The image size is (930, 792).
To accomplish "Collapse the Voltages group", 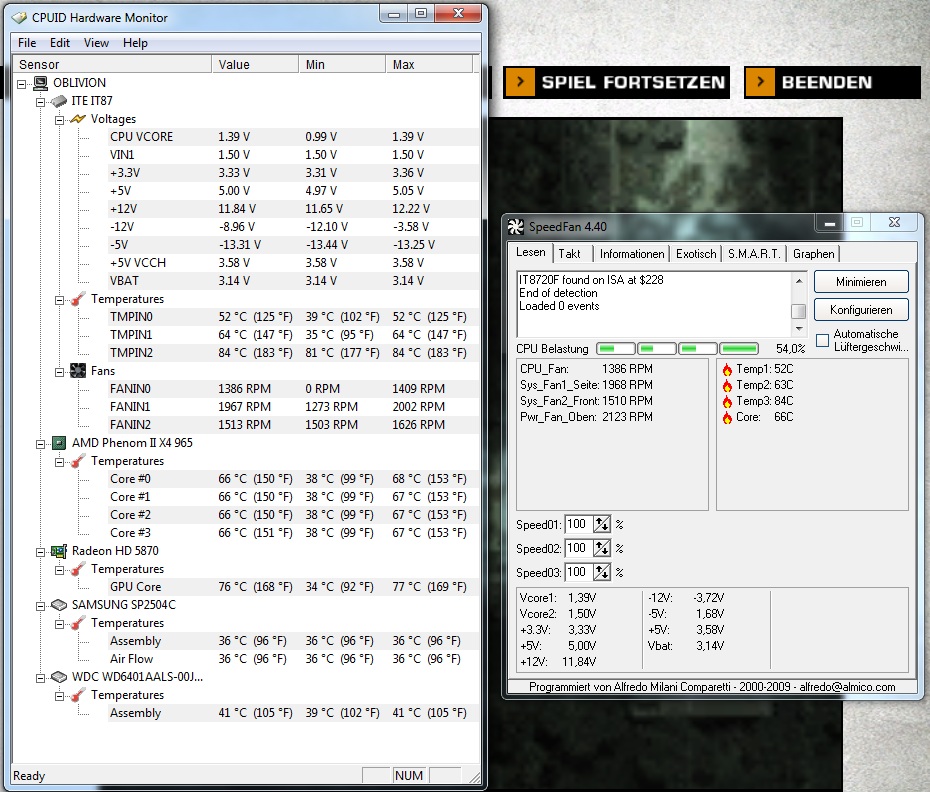I will pyautogui.click(x=59, y=120).
